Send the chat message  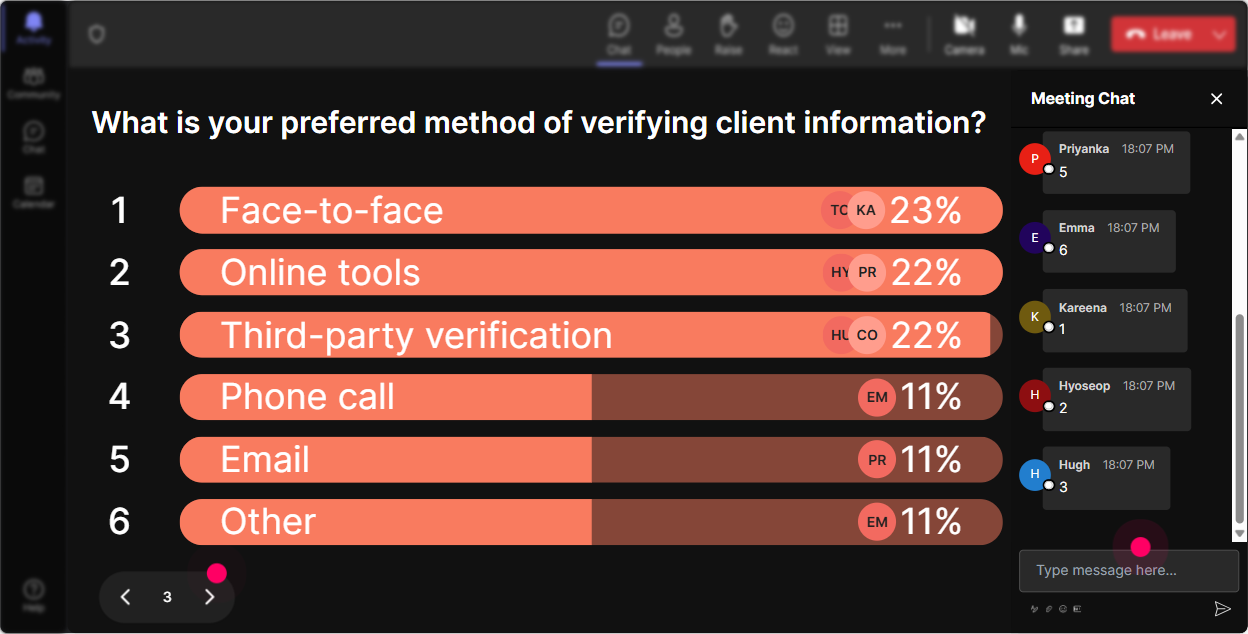1222,608
